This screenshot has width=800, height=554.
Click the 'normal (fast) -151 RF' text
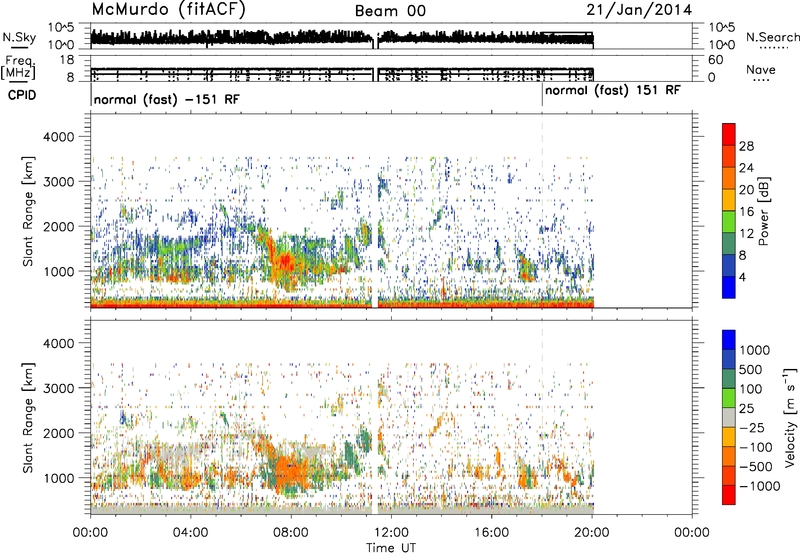[166, 99]
